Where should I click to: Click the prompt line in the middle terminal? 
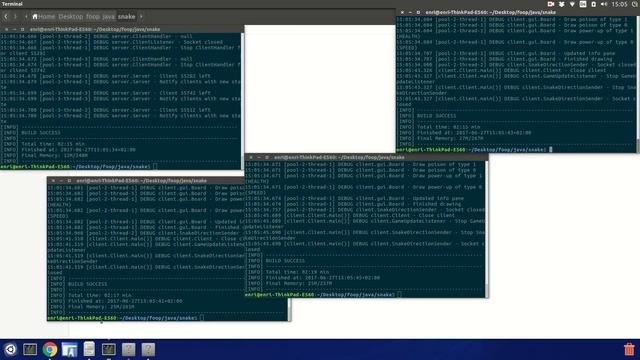323,294
